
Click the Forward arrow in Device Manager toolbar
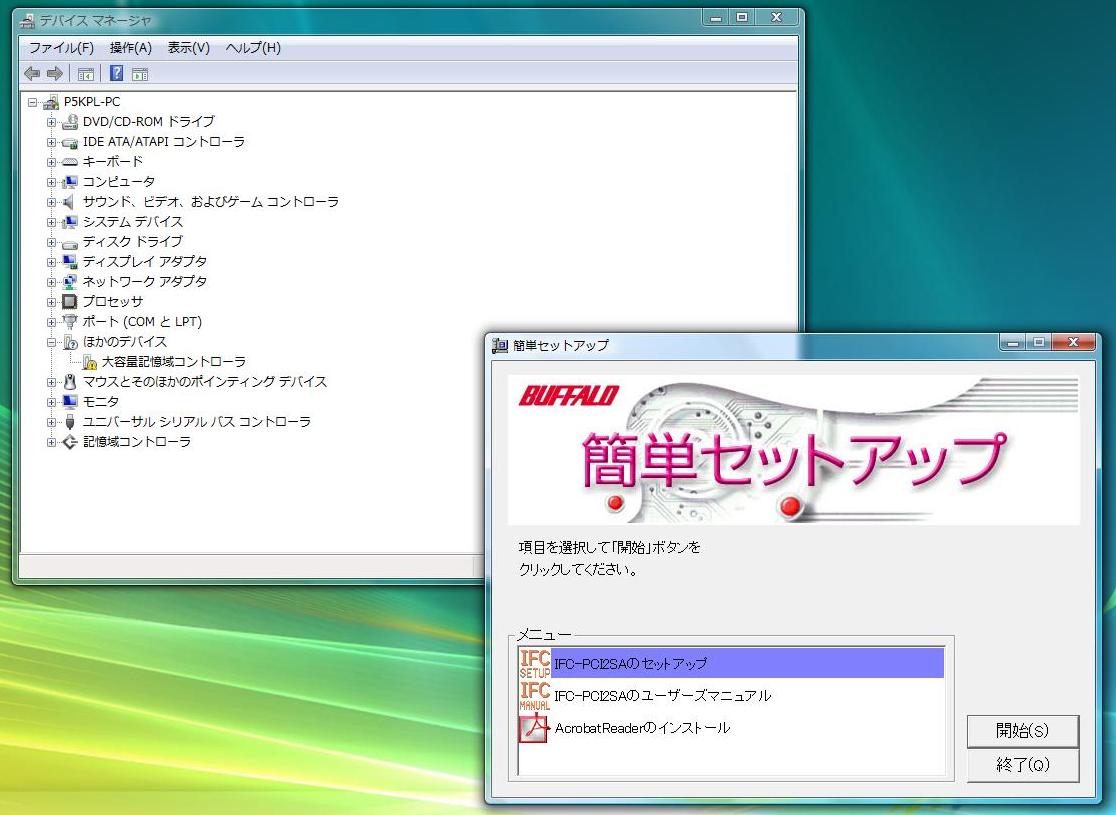[x=55, y=73]
